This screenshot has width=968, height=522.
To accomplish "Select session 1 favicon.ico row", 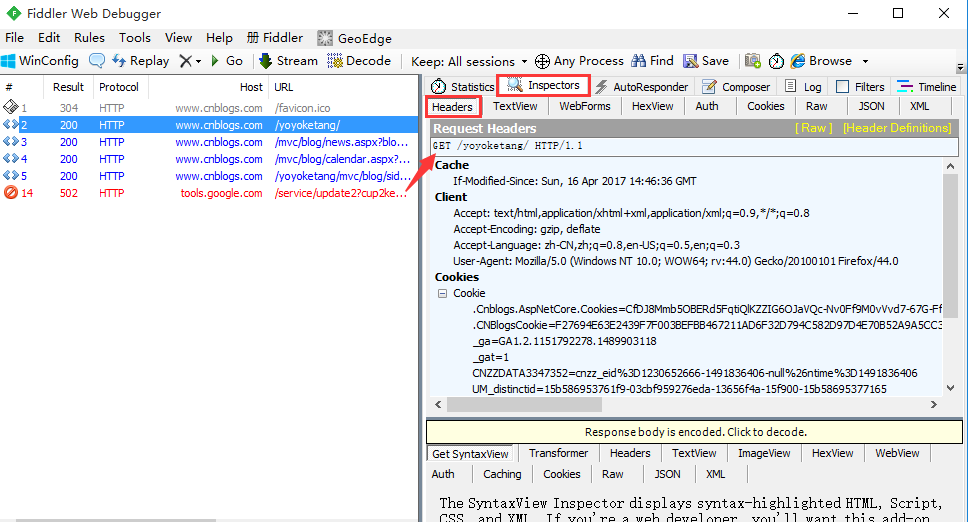I will point(209,108).
